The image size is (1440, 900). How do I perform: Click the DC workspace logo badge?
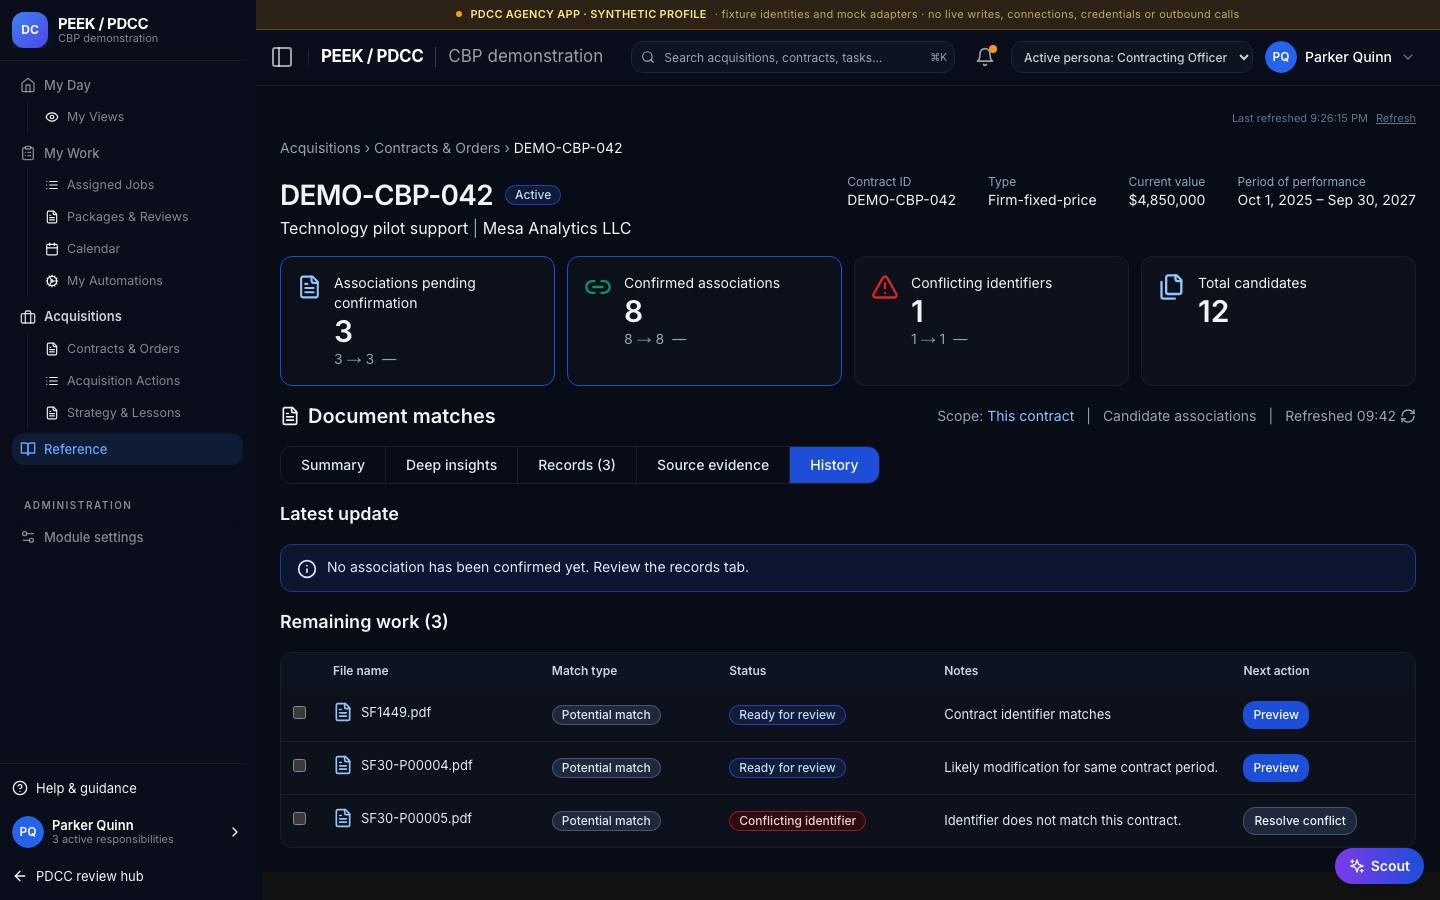(30, 30)
